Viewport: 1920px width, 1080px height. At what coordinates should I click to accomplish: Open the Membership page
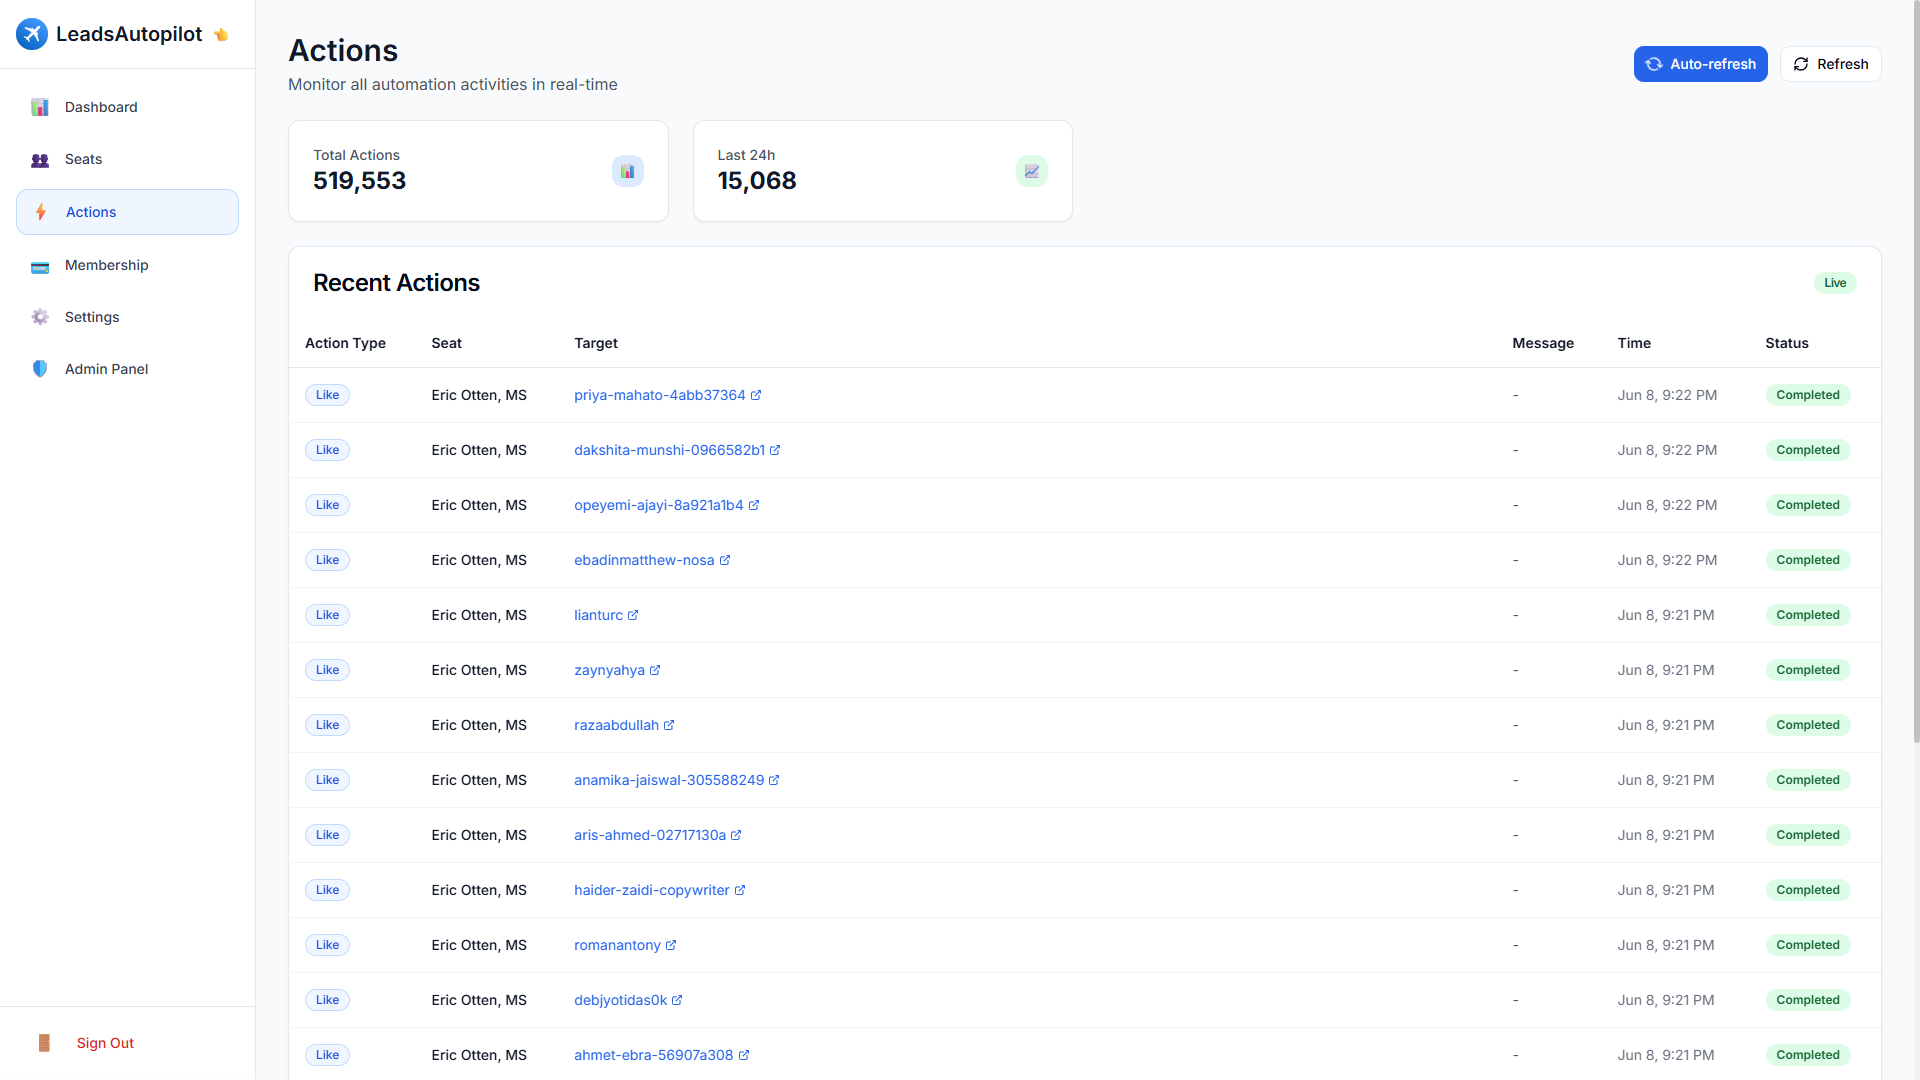tap(127, 265)
